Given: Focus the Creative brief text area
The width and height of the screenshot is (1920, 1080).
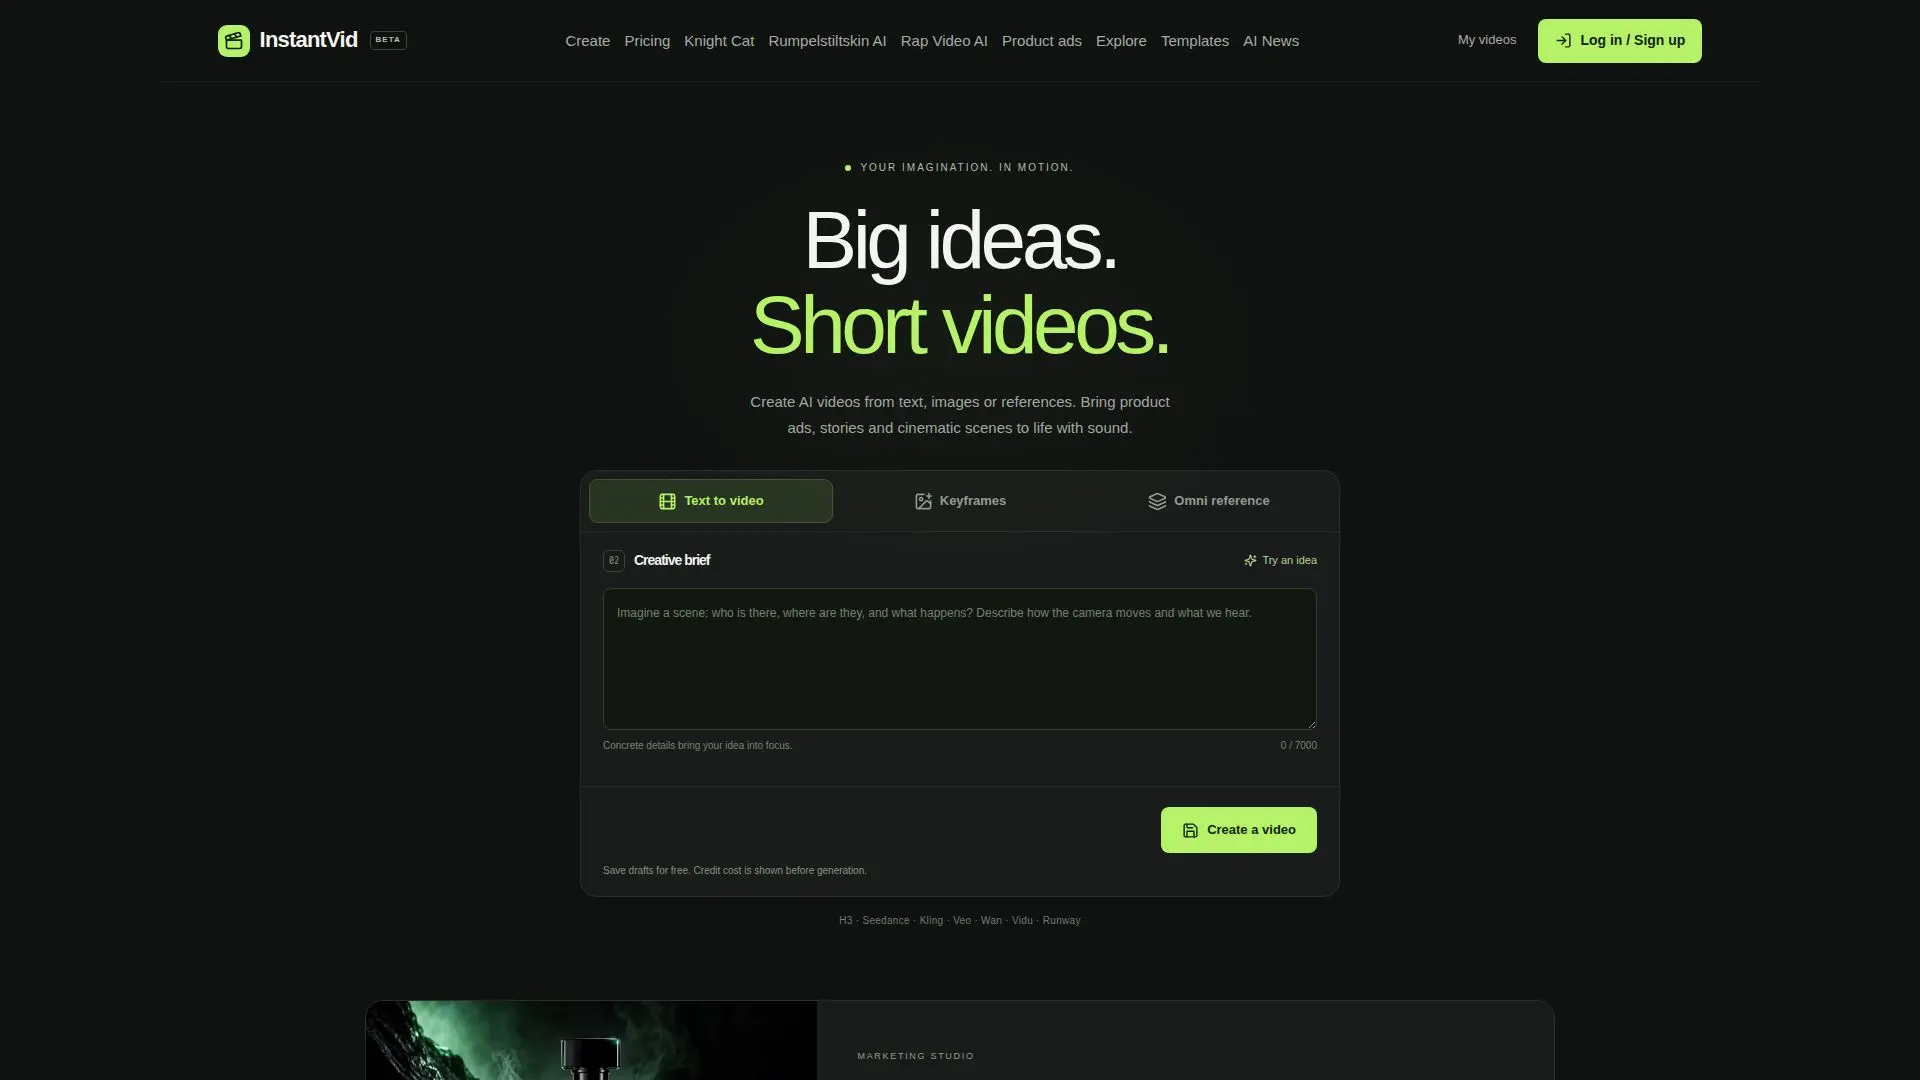Looking at the screenshot, I should click(960, 659).
